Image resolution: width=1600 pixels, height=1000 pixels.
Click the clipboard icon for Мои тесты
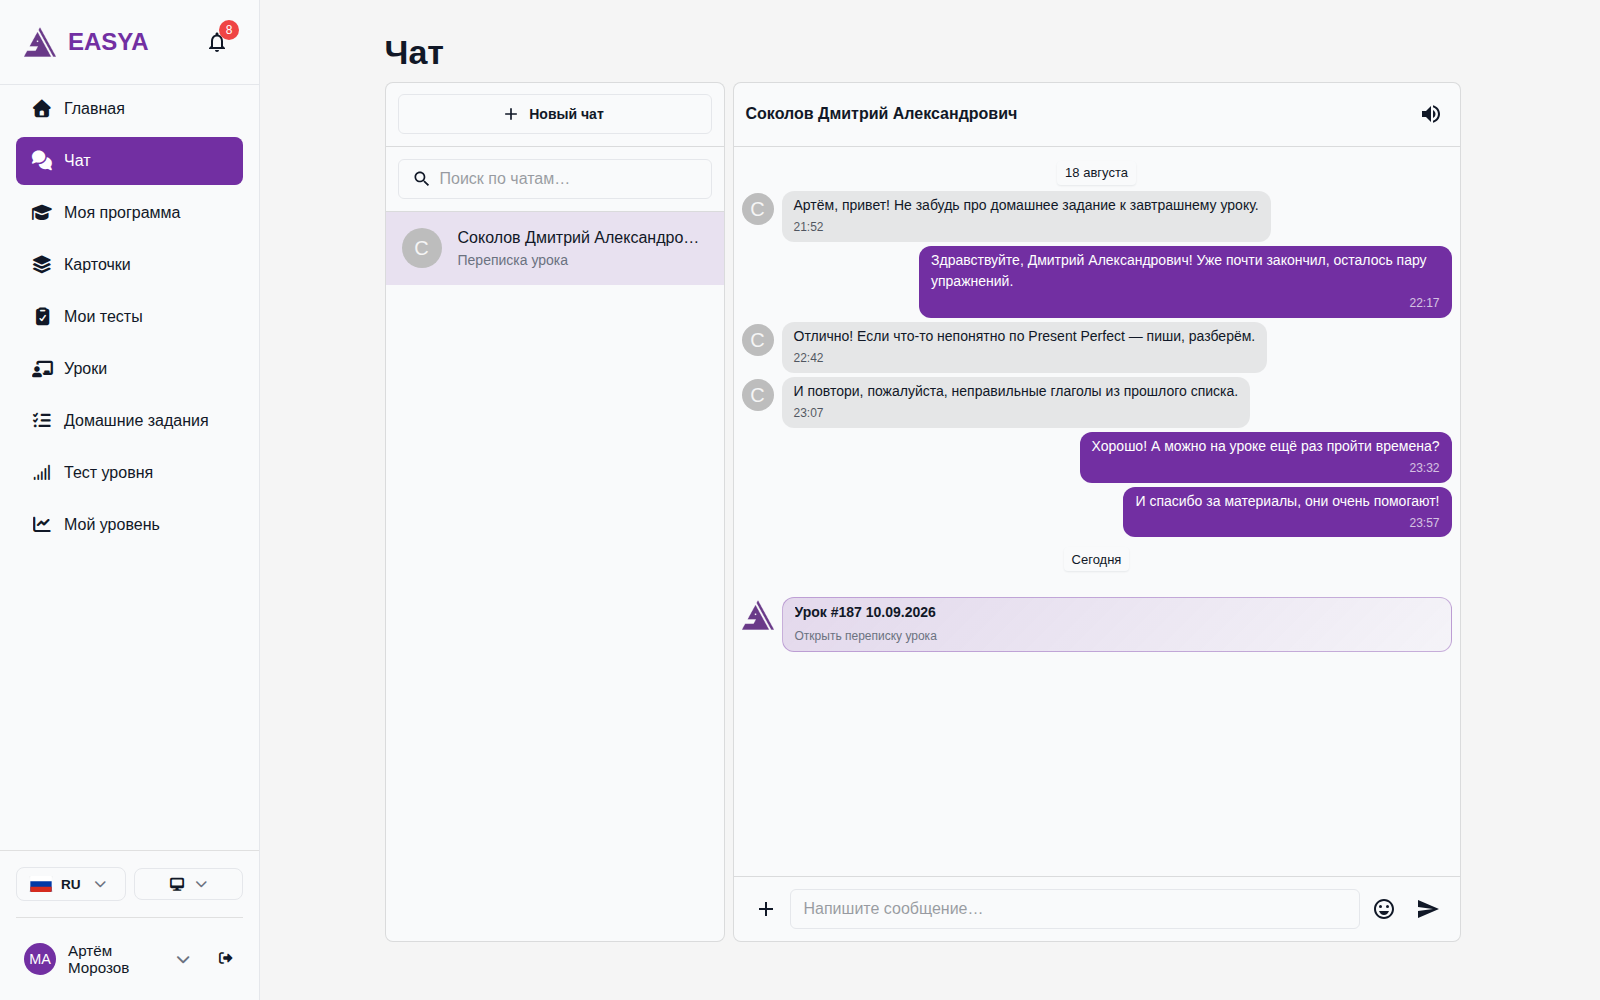click(42, 317)
